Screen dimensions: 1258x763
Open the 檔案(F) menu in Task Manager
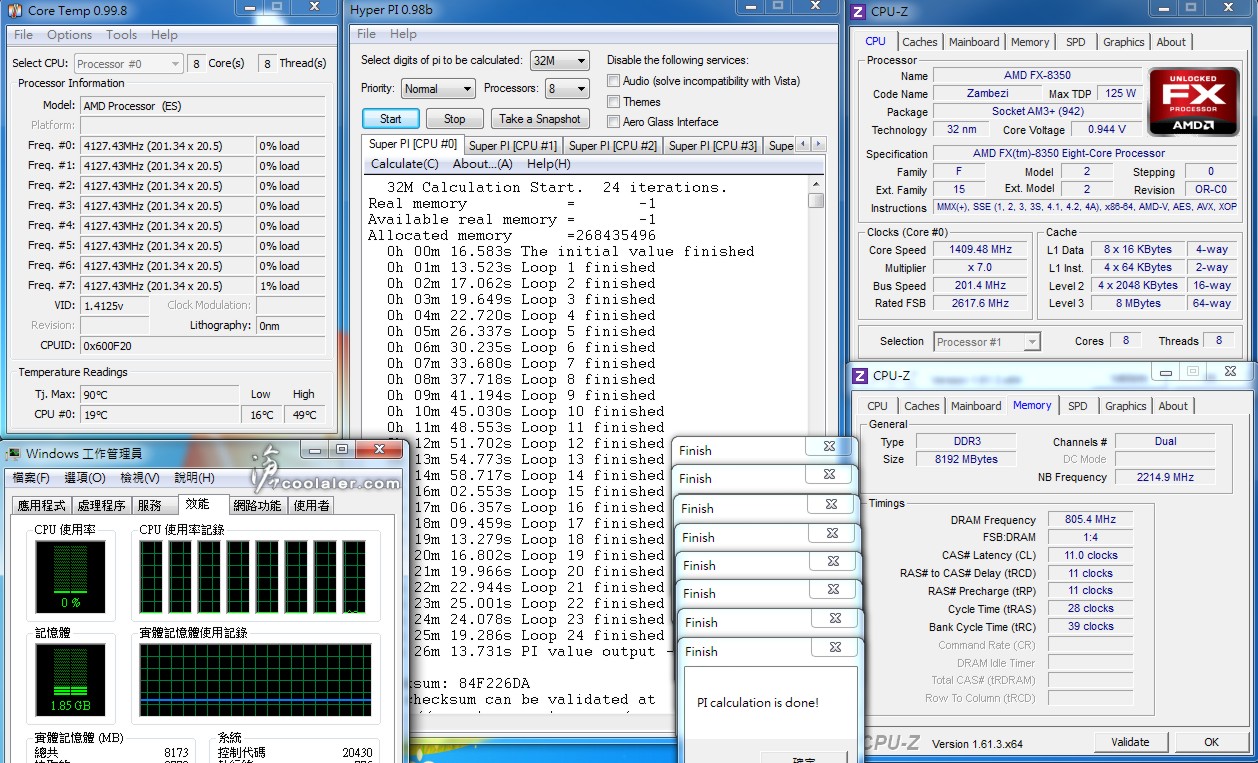point(30,478)
